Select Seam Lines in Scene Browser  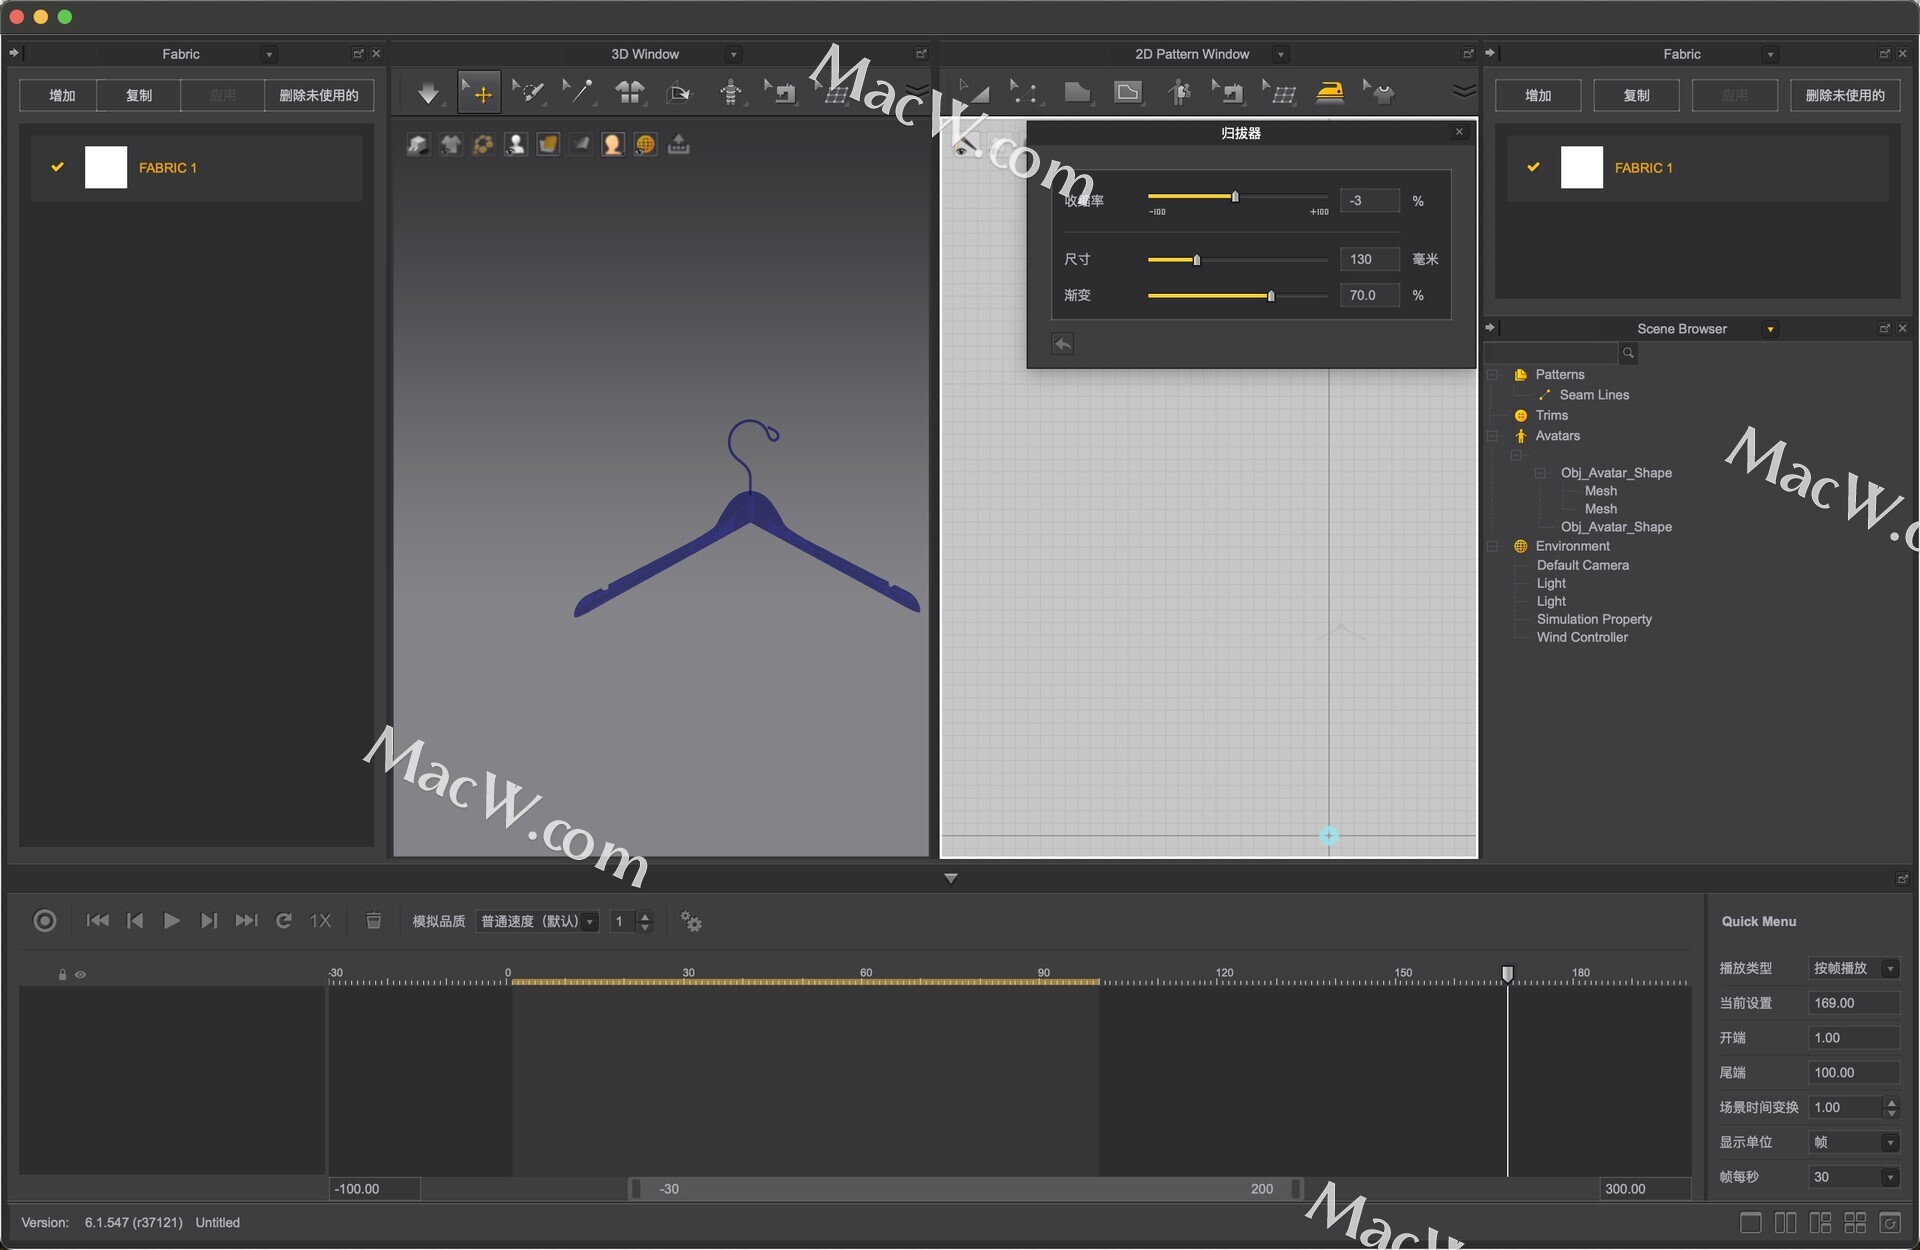coord(1594,395)
